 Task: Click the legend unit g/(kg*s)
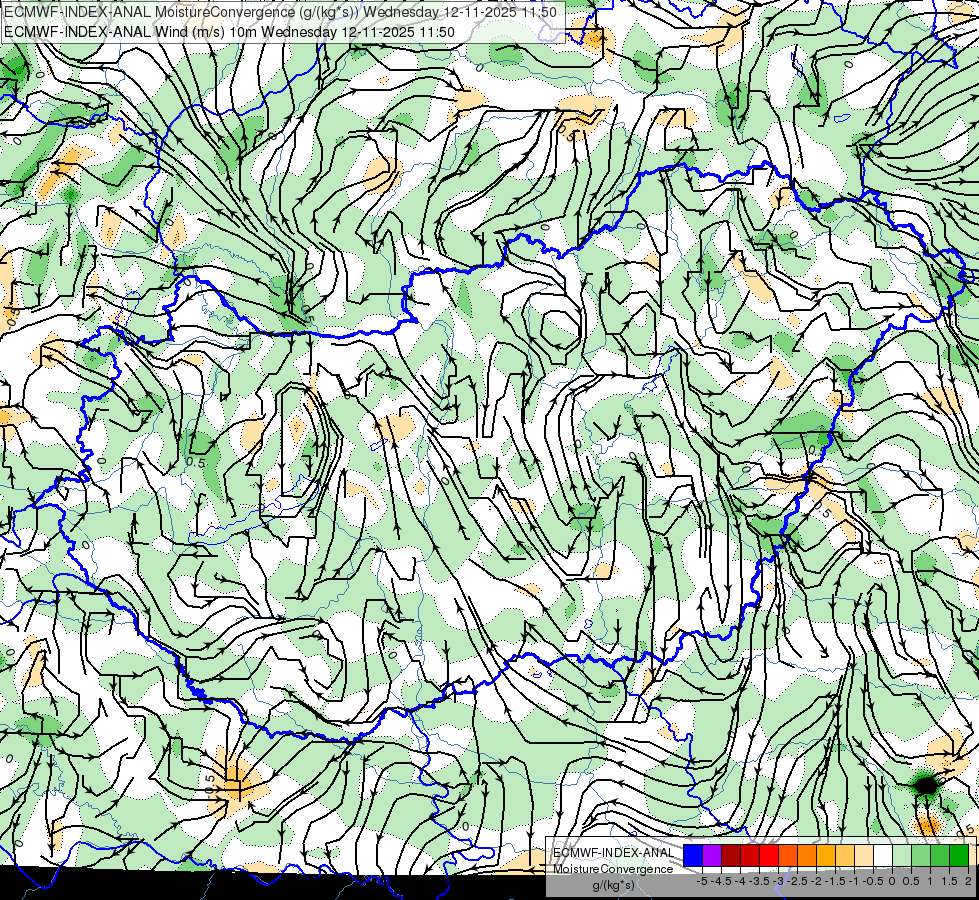click(613, 885)
